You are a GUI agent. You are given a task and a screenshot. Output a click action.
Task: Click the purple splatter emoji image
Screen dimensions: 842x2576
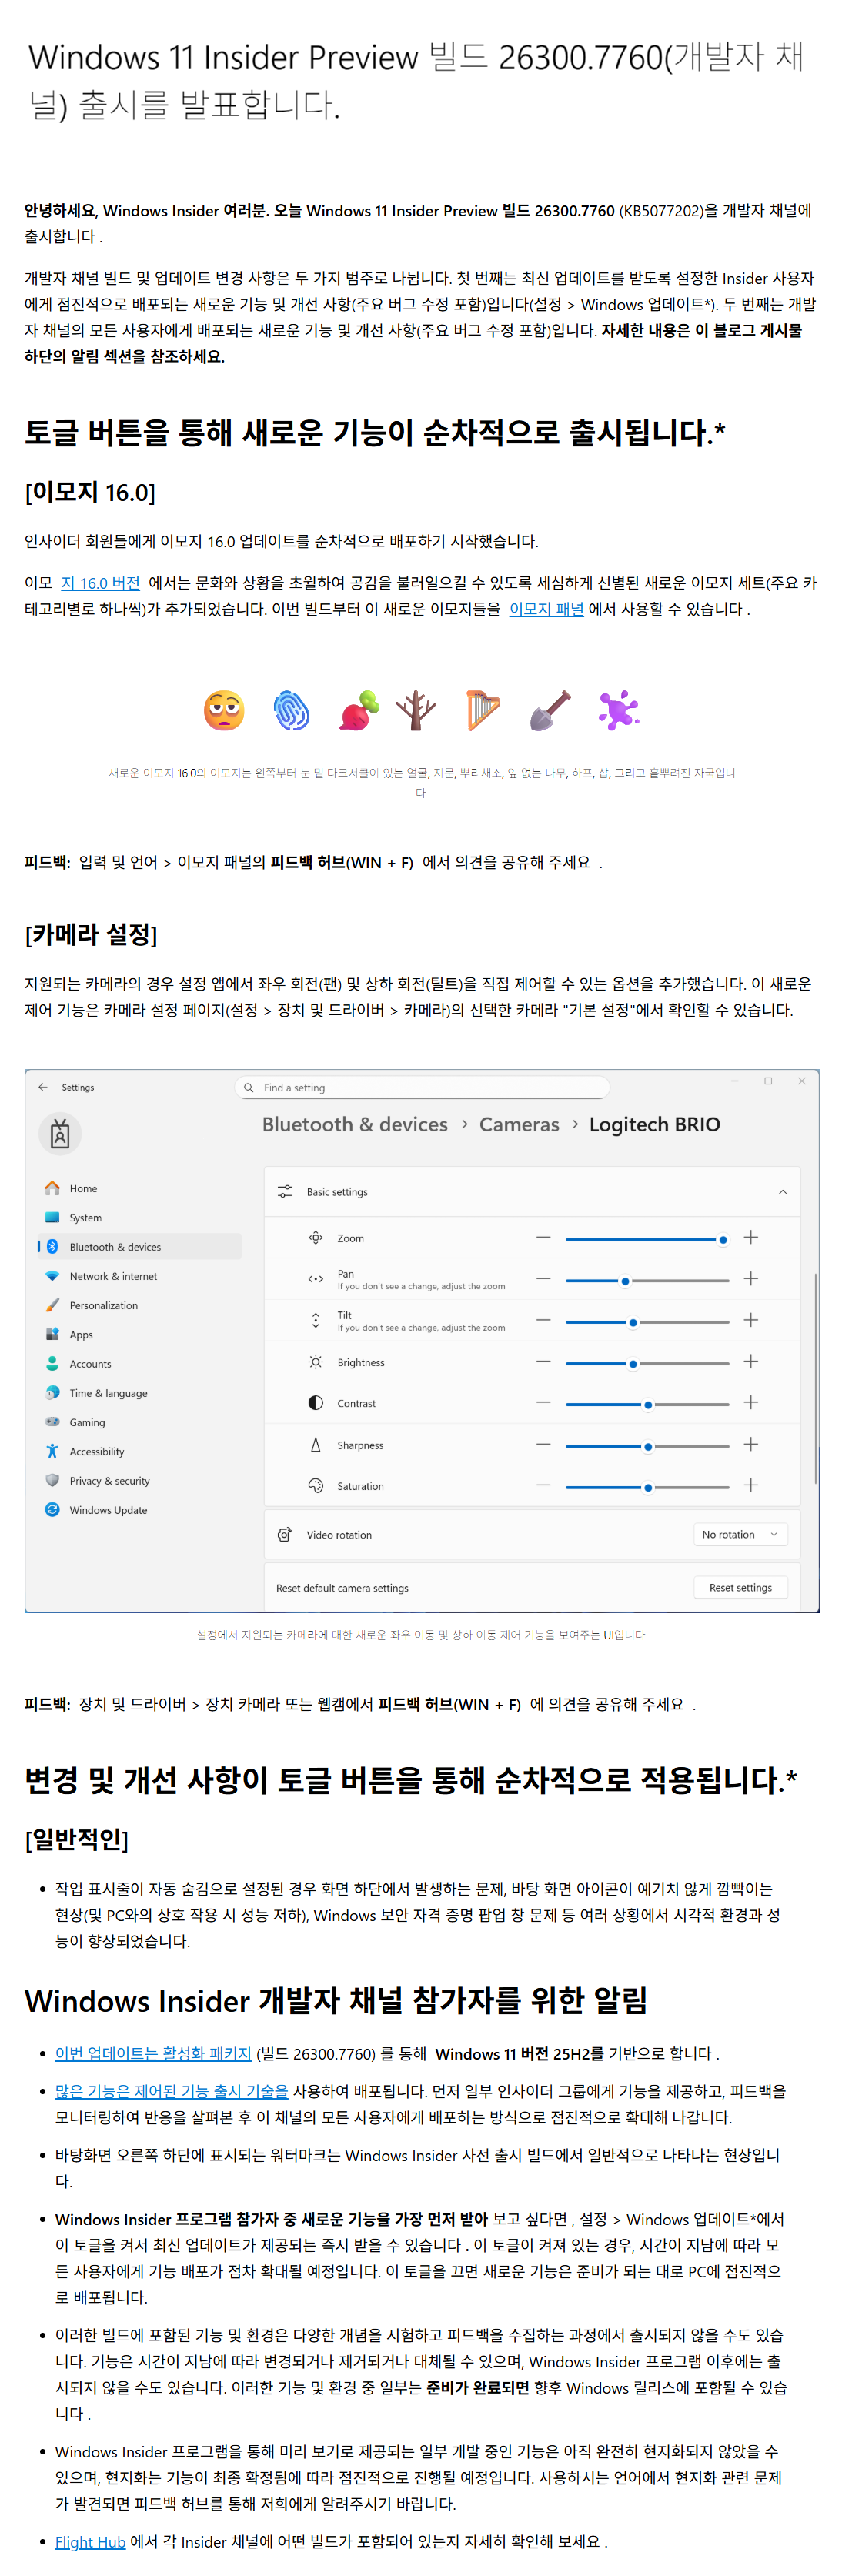(618, 711)
